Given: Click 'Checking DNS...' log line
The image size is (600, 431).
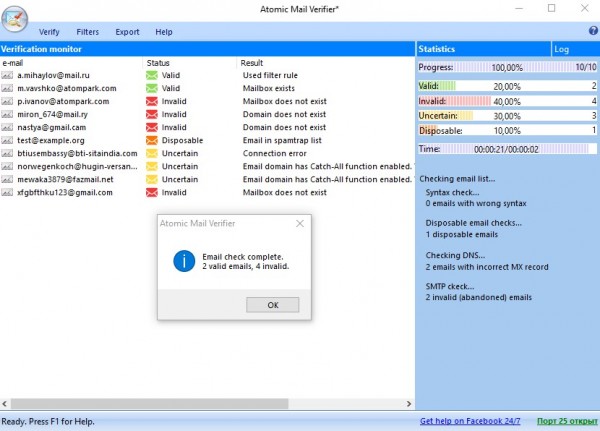Looking at the screenshot, I should [455, 255].
